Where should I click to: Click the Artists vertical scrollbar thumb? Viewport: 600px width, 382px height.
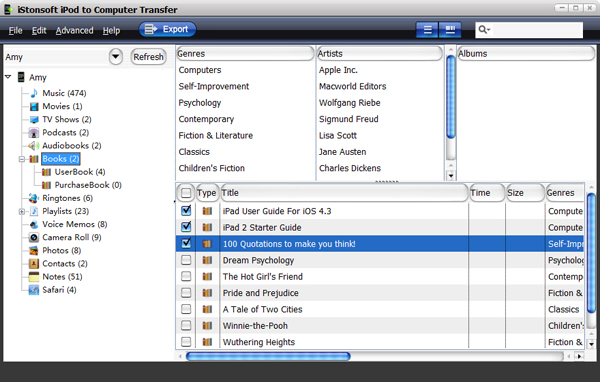point(451,96)
